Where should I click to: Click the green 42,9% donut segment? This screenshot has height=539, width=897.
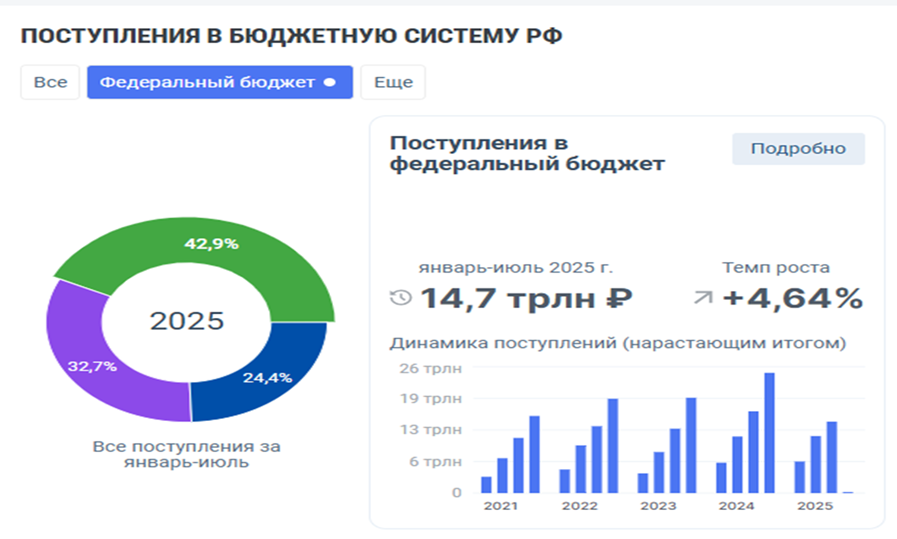coord(212,243)
